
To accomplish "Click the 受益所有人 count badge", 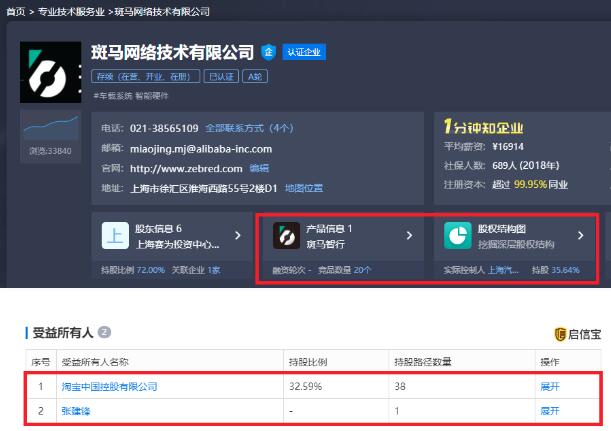I will coord(104,332).
